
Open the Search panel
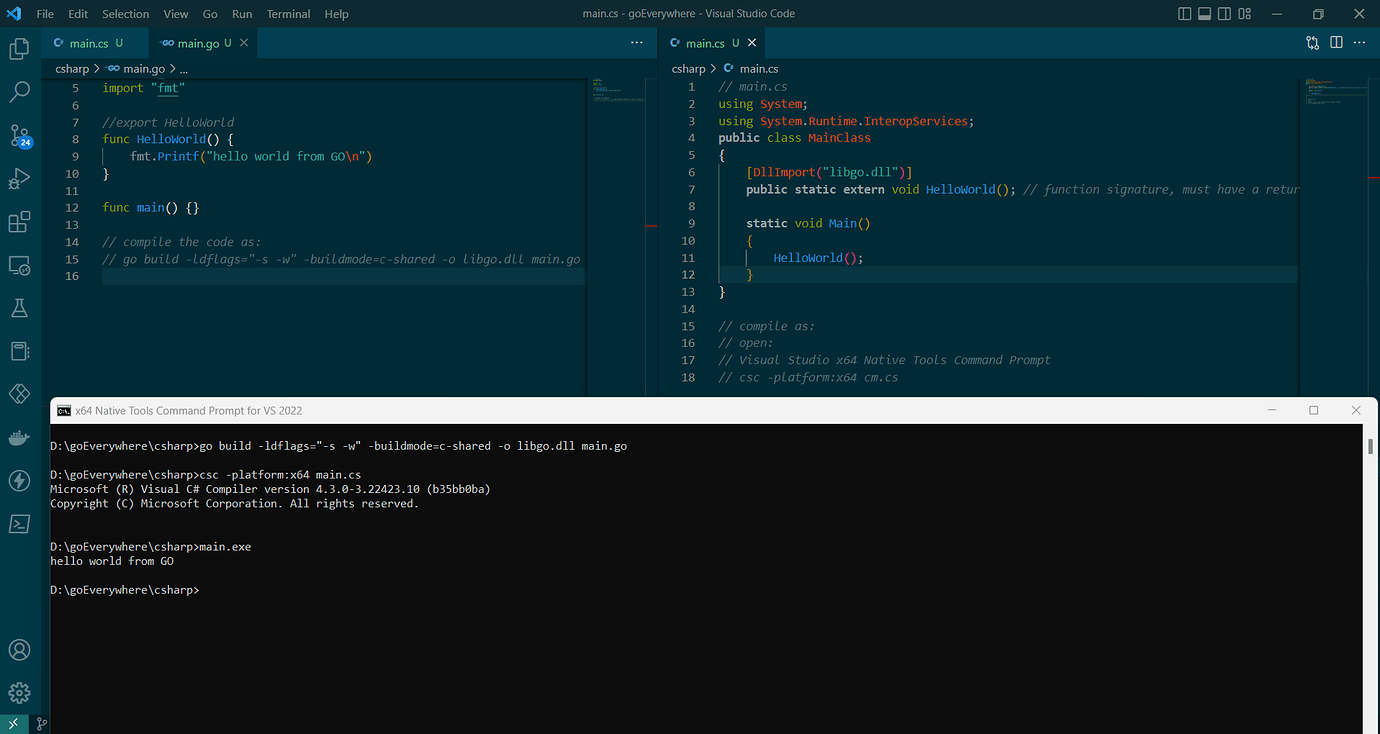(20, 92)
